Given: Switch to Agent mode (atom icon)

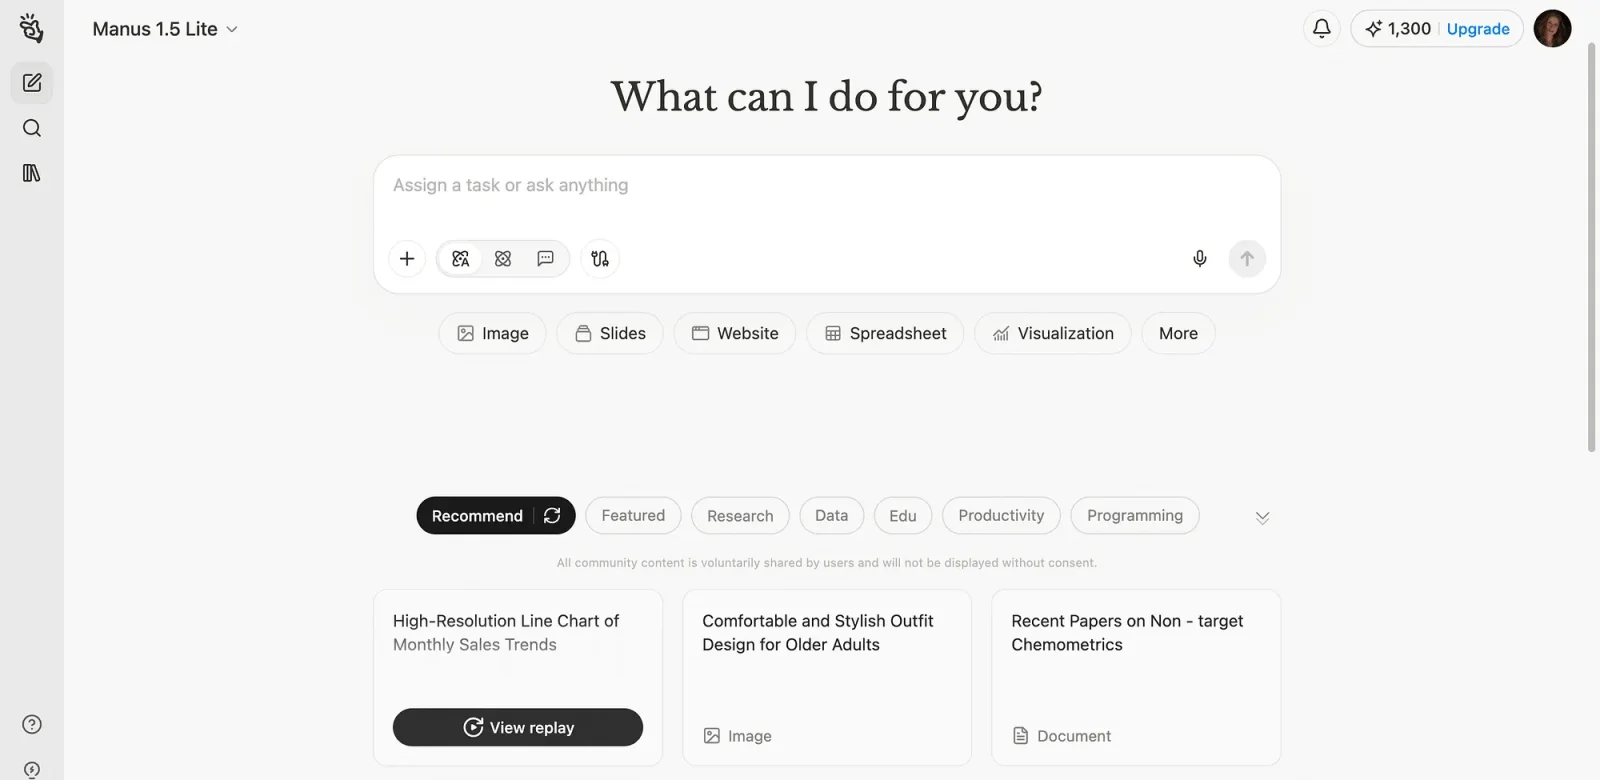Looking at the screenshot, I should point(503,259).
